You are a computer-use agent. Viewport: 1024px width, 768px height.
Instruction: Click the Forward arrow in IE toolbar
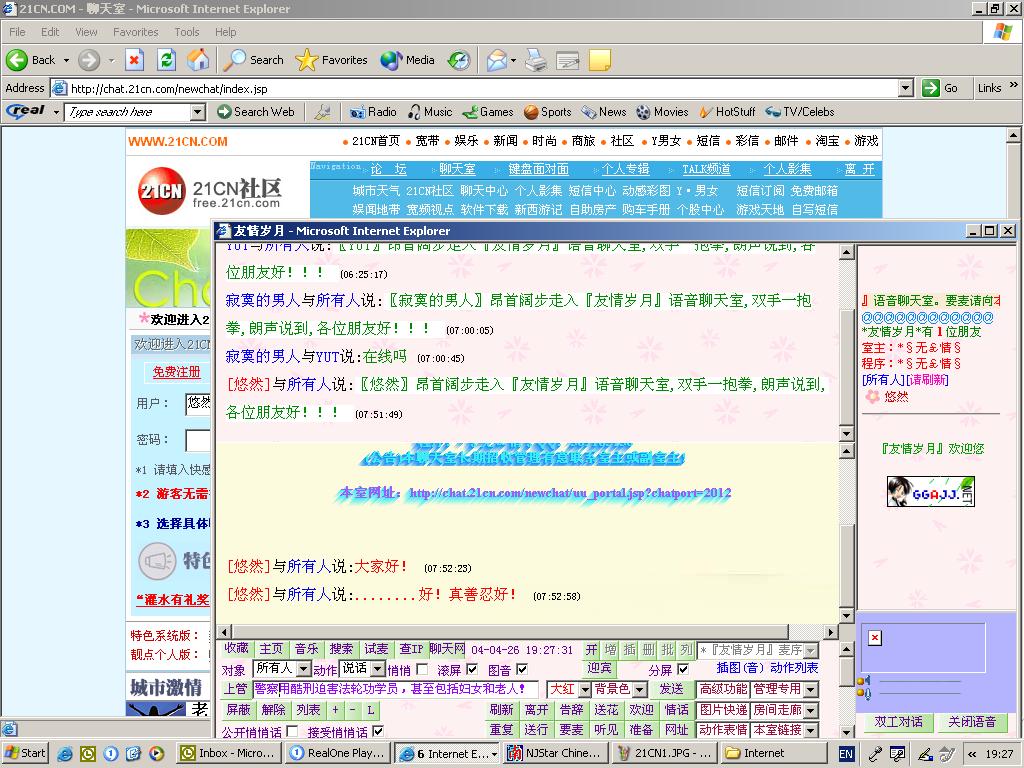coord(89,60)
